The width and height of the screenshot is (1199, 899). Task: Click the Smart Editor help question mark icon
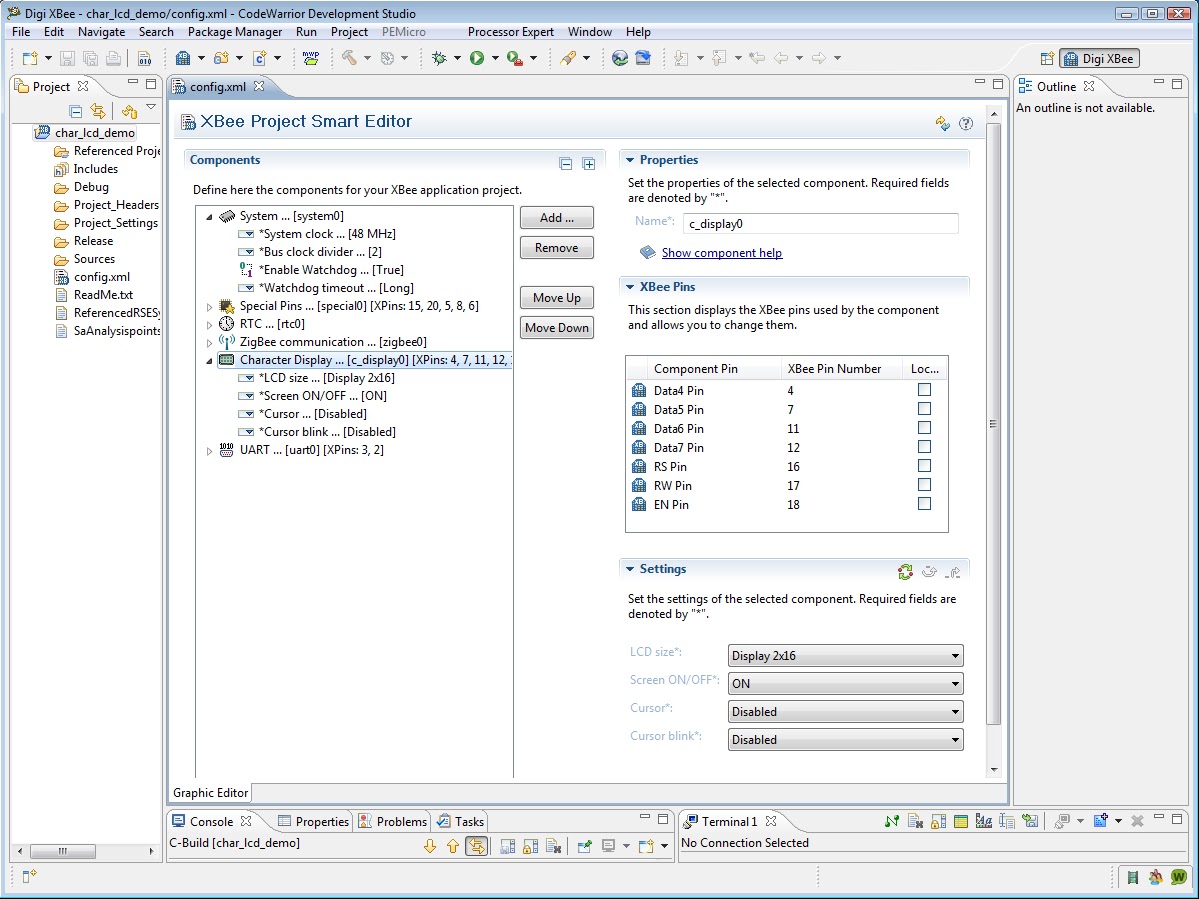[967, 123]
